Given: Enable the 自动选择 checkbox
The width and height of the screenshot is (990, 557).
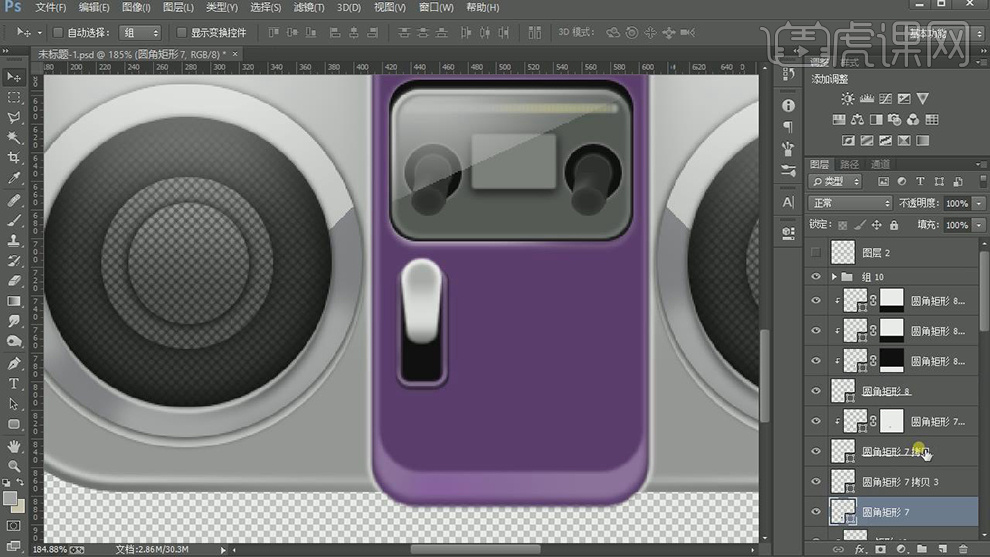Looking at the screenshot, I should click(x=58, y=32).
